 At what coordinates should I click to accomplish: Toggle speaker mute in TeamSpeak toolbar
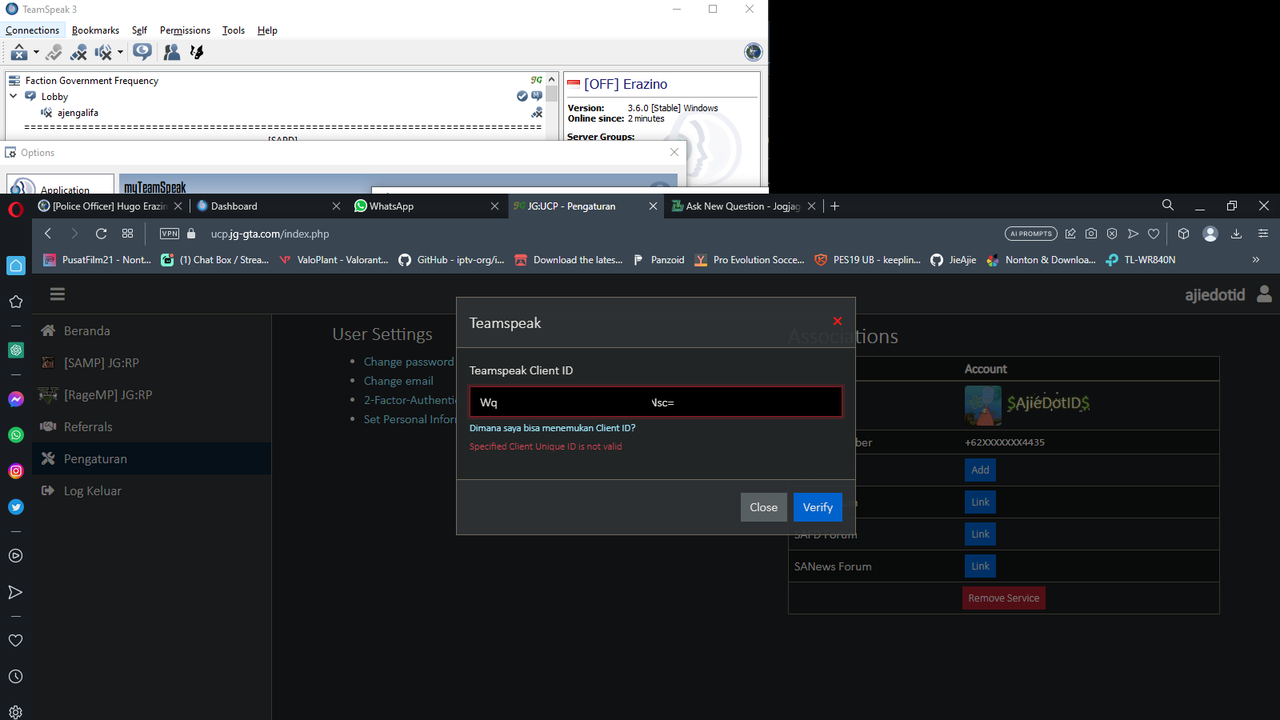click(x=103, y=52)
